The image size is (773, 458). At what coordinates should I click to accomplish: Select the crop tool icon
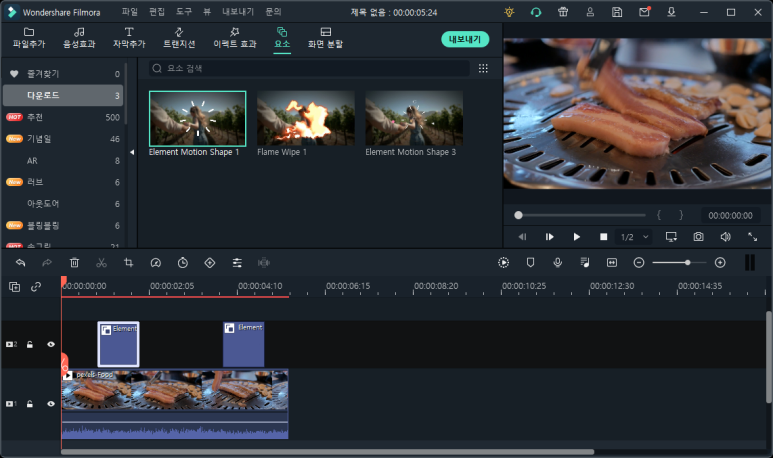pyautogui.click(x=129, y=263)
